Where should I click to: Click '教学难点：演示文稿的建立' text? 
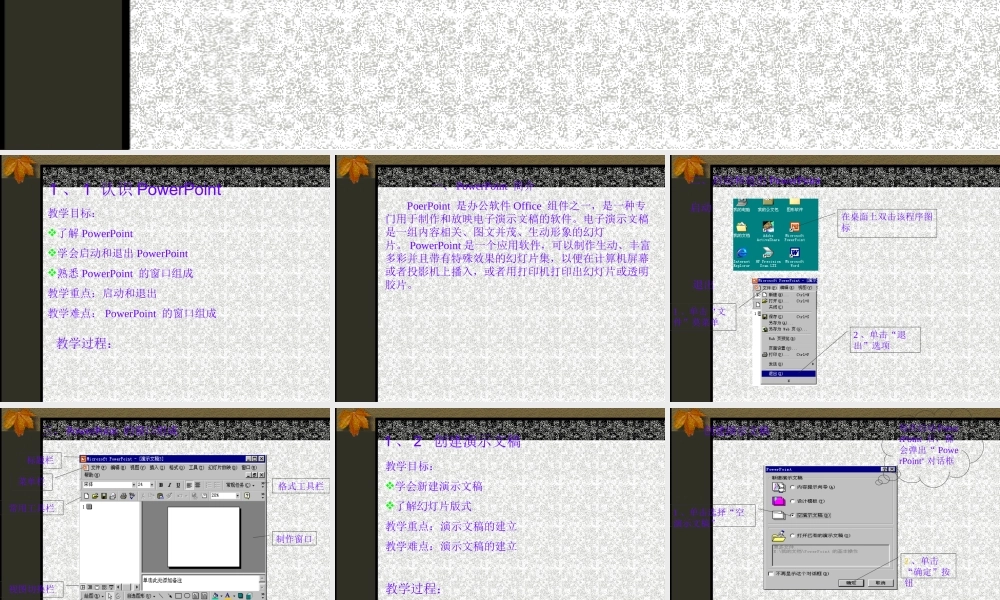451,546
